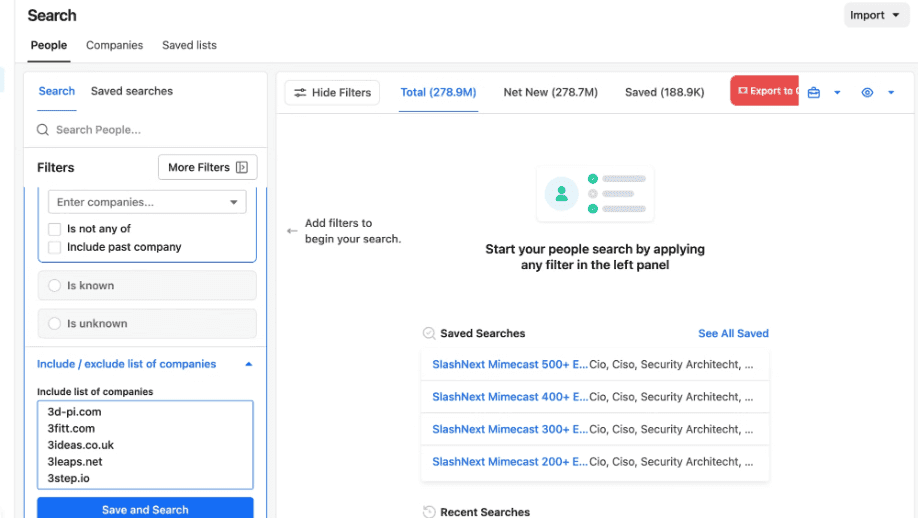Open the Saved searches sub-tab
This screenshot has width=919, height=518.
click(x=132, y=91)
